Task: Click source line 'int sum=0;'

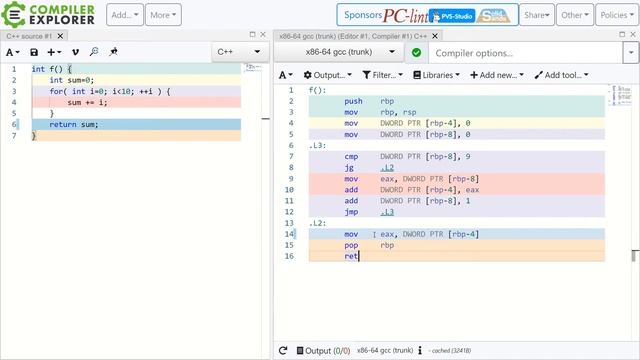Action: click(136, 80)
